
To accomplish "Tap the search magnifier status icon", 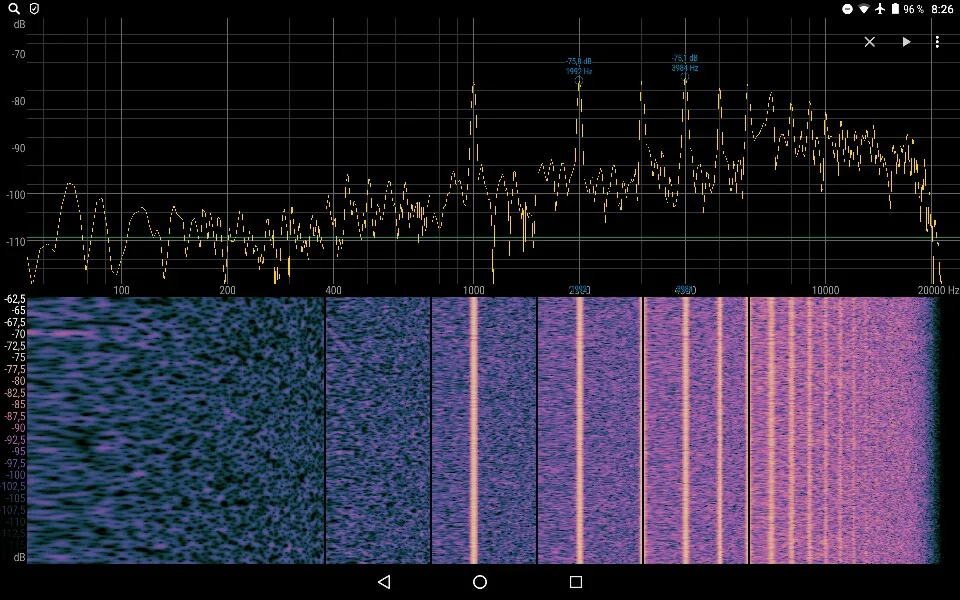I will tap(13, 9).
